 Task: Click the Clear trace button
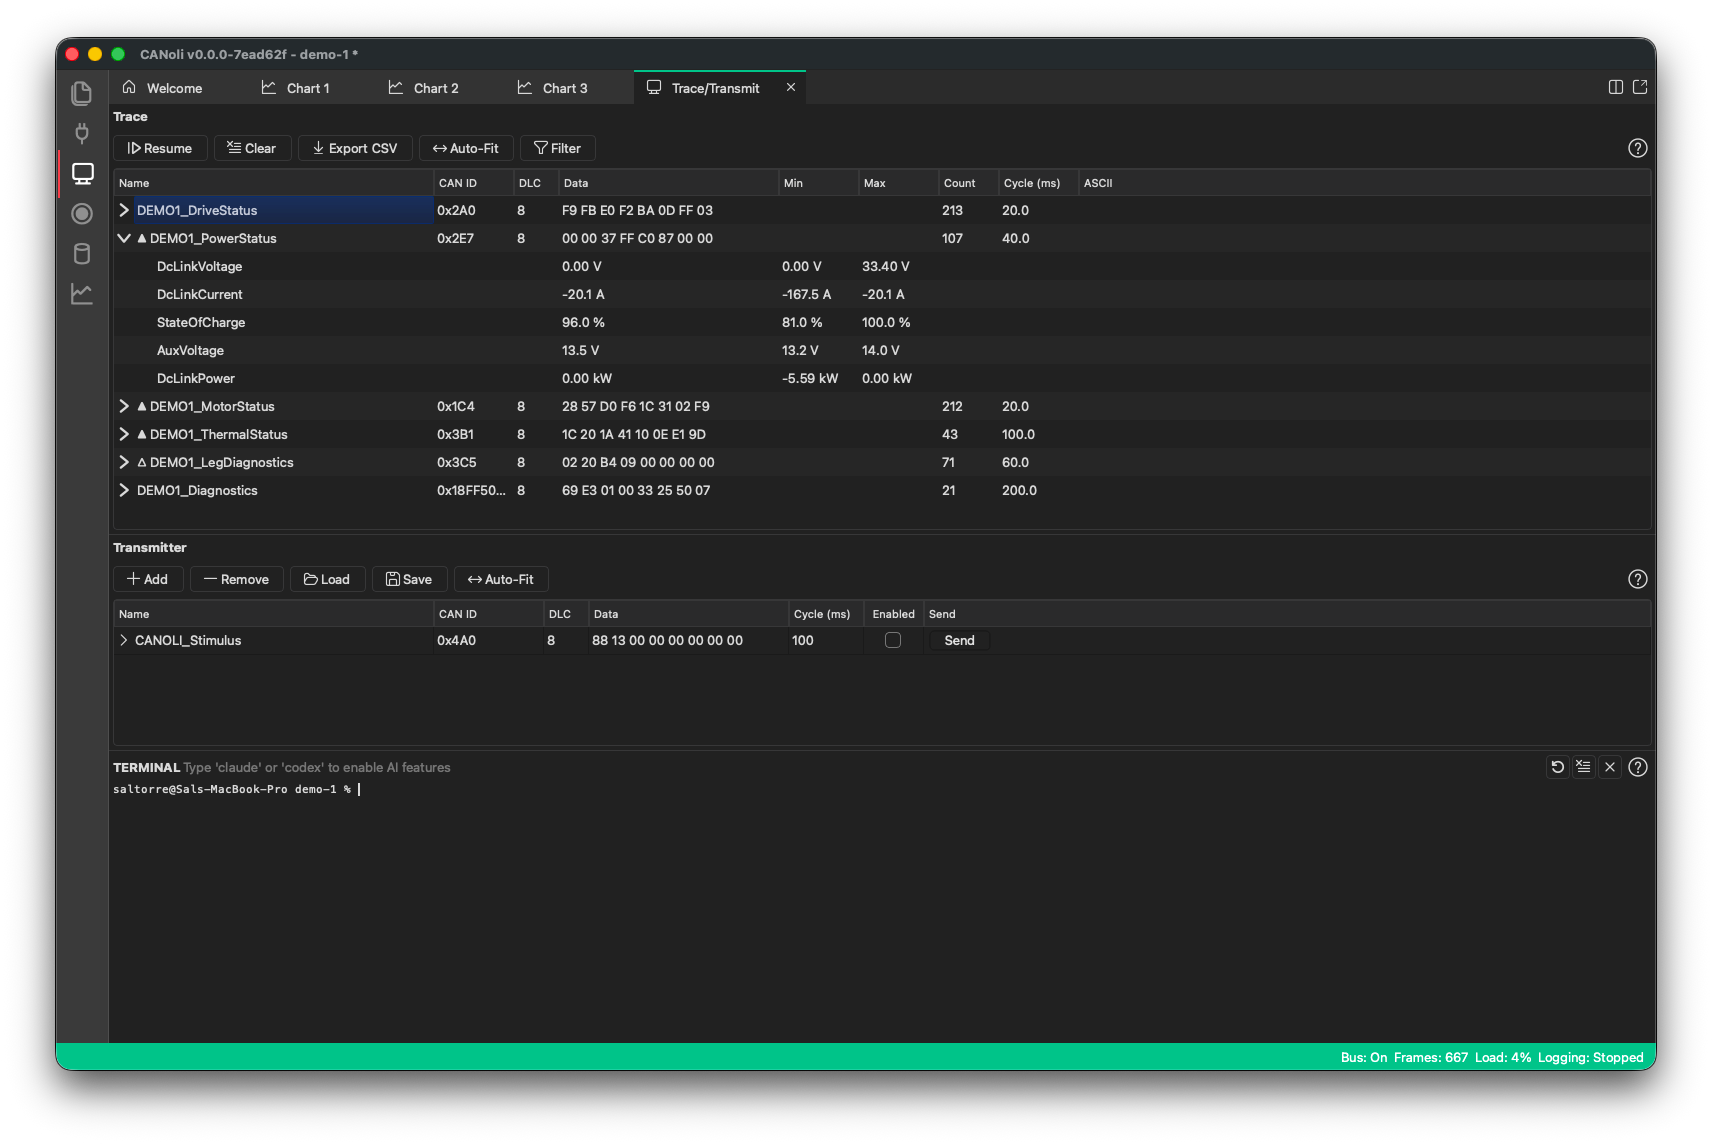252,148
